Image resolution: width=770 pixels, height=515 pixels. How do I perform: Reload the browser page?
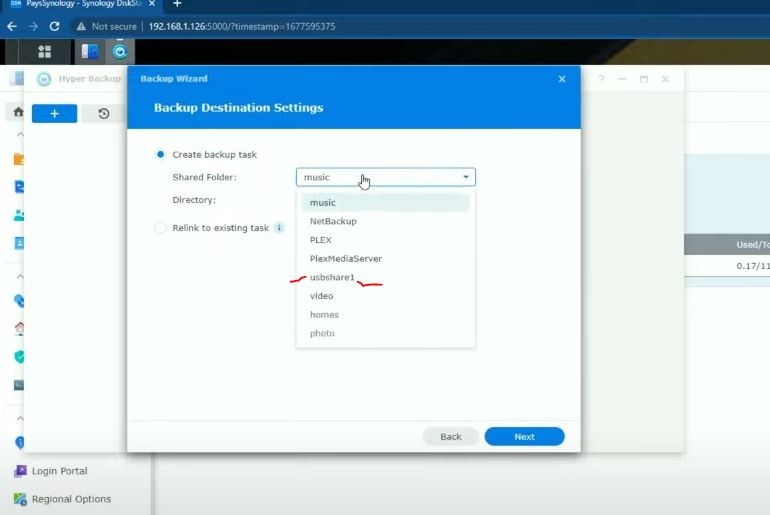click(55, 27)
